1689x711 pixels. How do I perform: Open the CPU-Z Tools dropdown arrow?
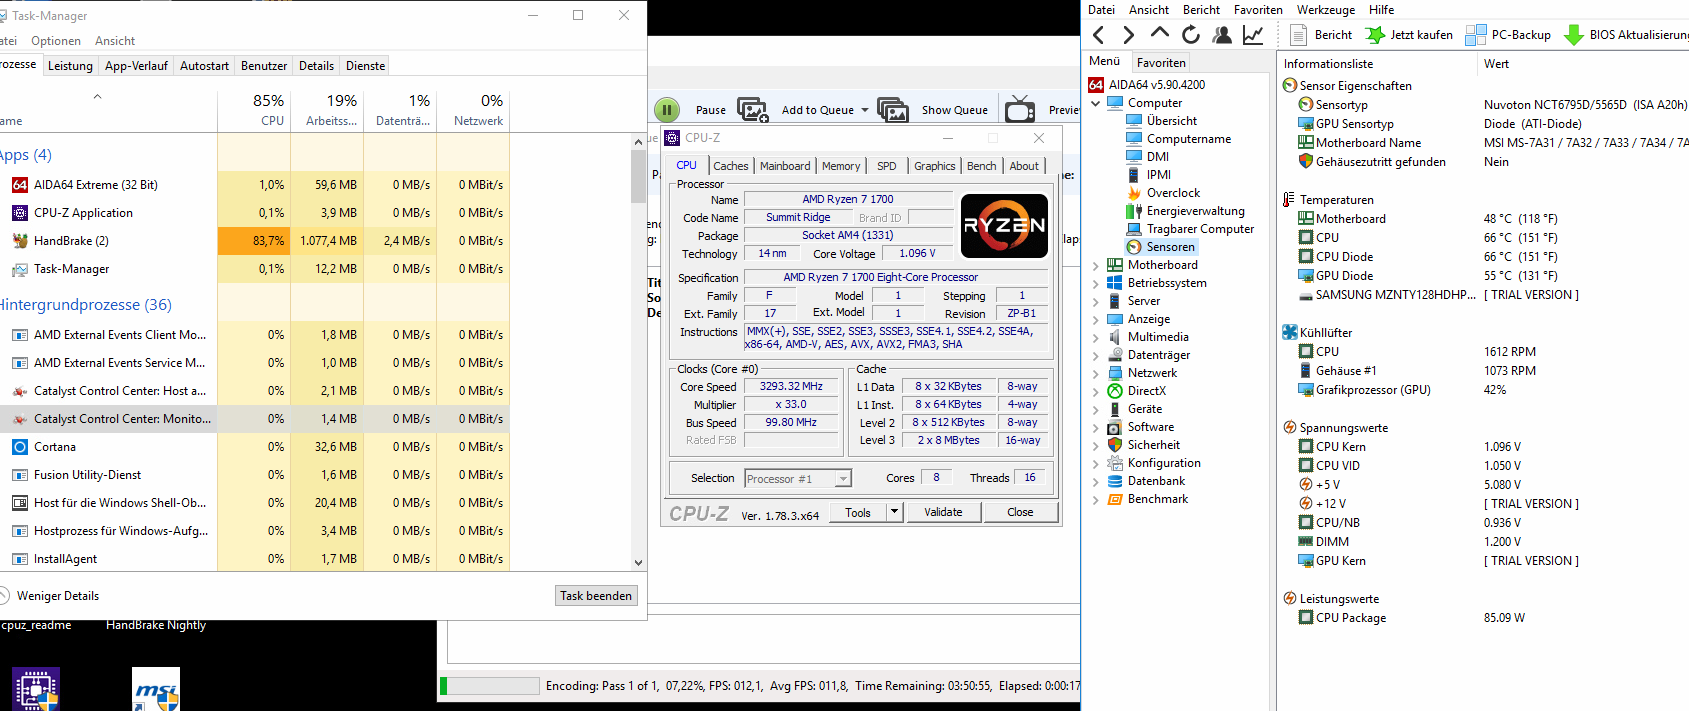click(x=894, y=512)
